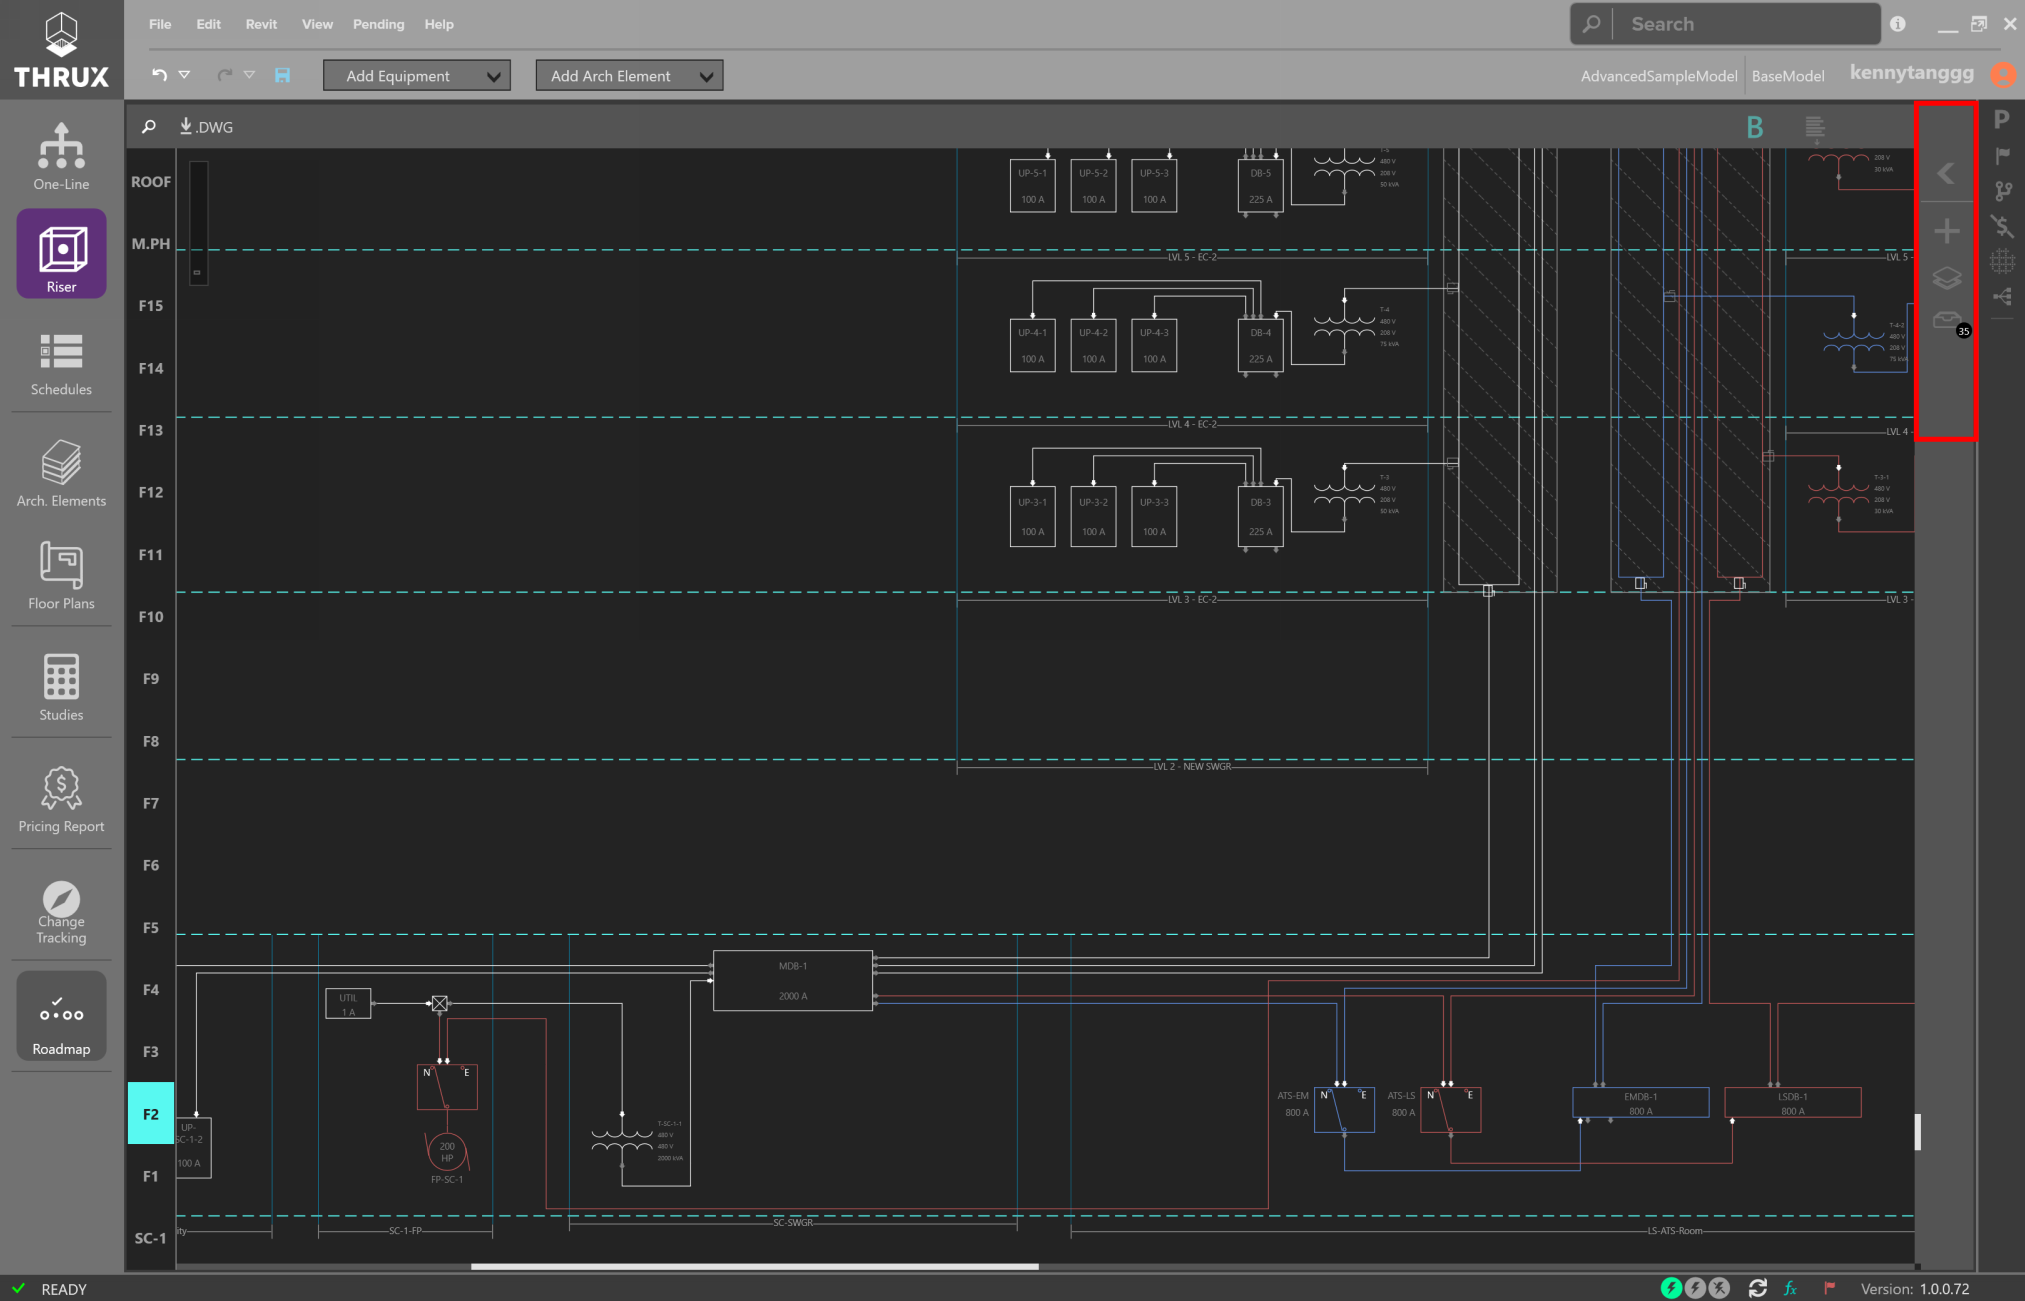Image resolution: width=2025 pixels, height=1301 pixels.
Task: Click the fx formula icon in status bar
Action: point(1791,1288)
